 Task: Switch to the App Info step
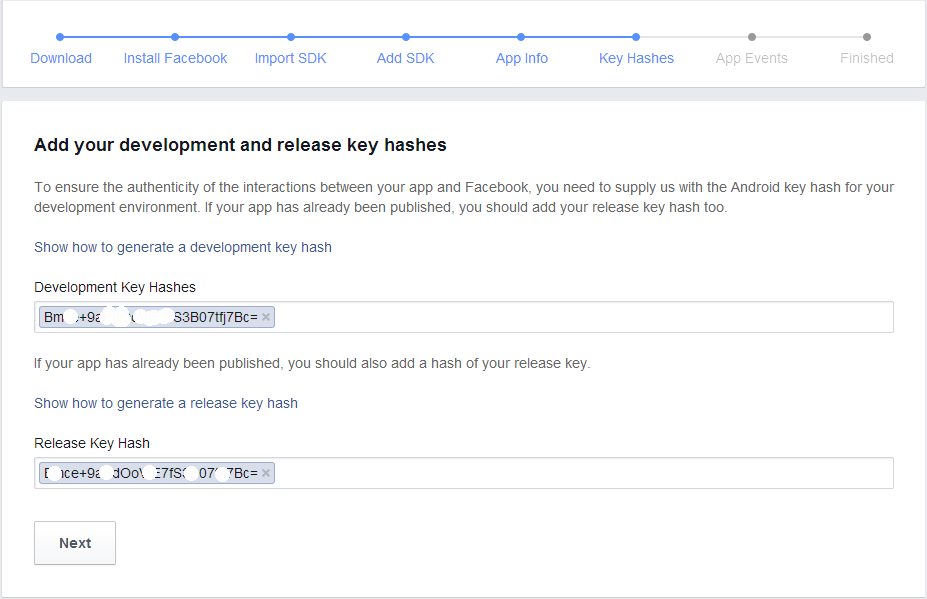521,58
